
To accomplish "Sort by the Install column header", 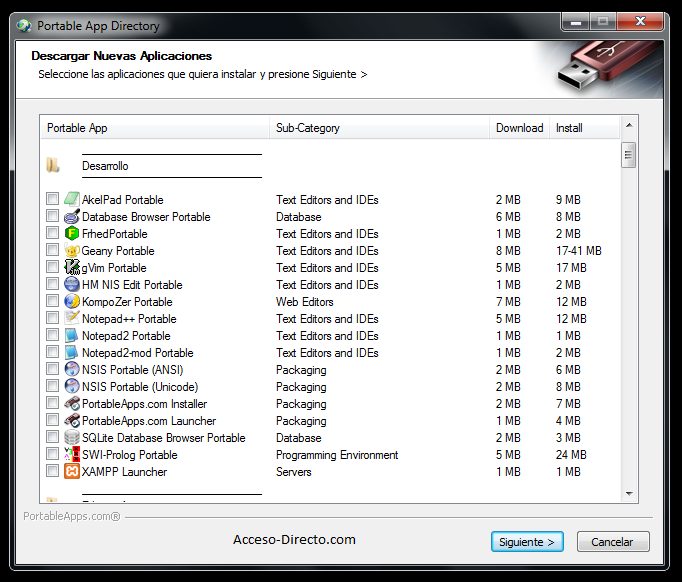I will coord(584,127).
